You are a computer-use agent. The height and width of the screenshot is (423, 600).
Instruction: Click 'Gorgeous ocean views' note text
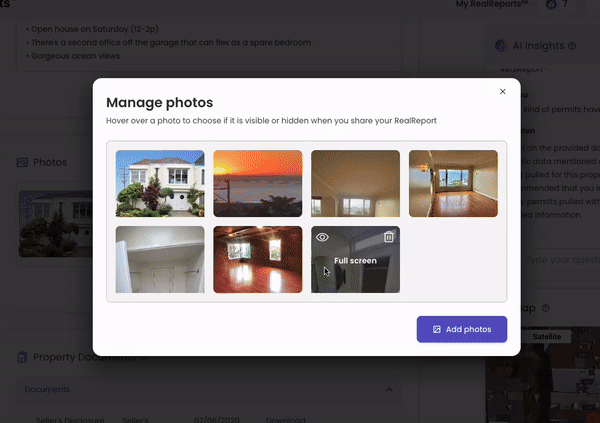(x=75, y=56)
